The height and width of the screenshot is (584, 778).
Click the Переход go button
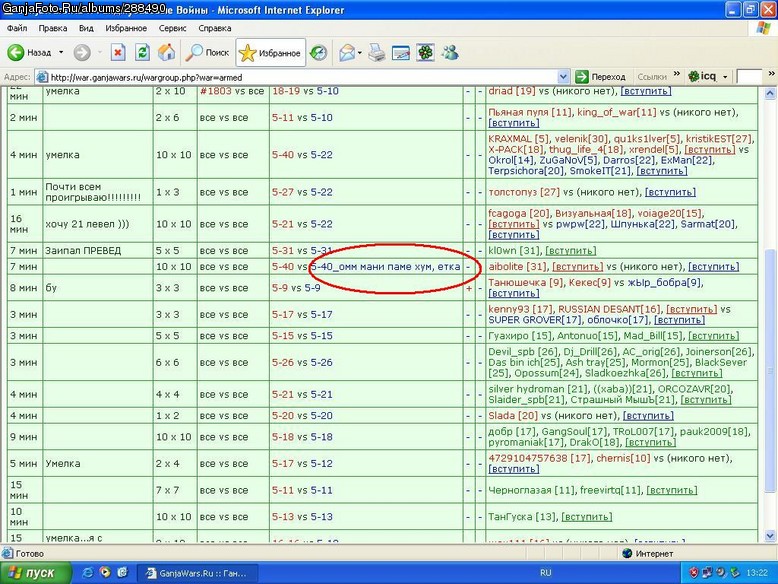[x=600, y=77]
